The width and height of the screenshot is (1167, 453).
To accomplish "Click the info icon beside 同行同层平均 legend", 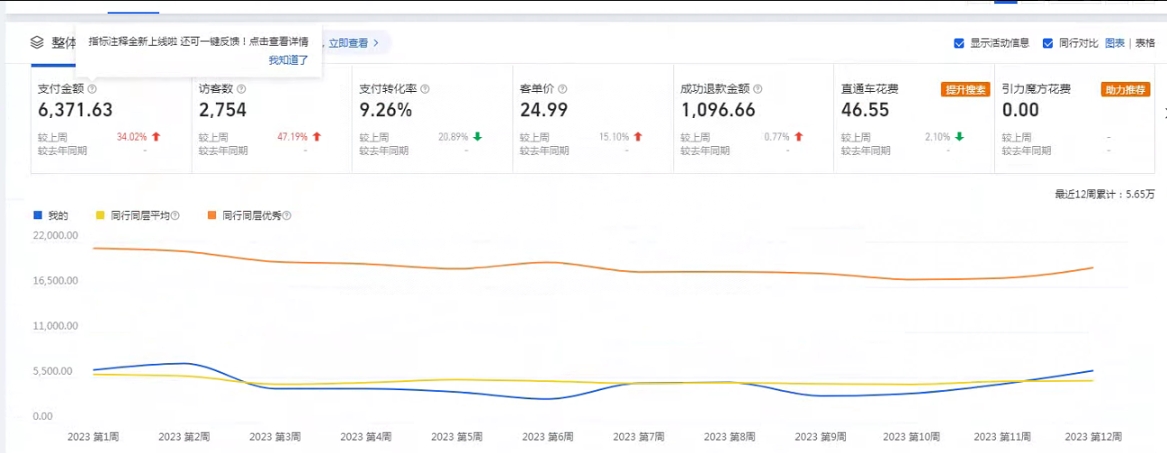I will point(175,216).
